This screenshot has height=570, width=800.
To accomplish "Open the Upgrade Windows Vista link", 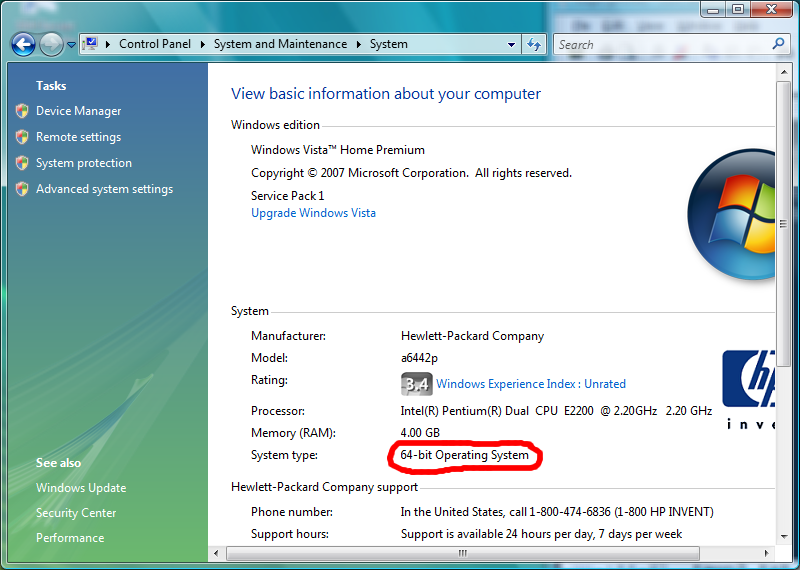I will [313, 213].
